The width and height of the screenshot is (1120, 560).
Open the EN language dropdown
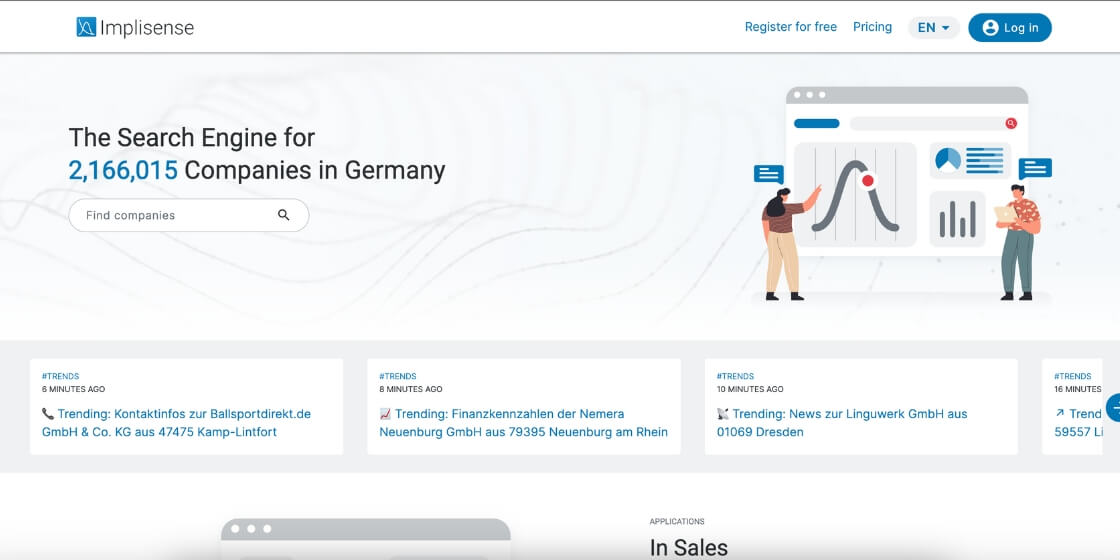pos(934,28)
